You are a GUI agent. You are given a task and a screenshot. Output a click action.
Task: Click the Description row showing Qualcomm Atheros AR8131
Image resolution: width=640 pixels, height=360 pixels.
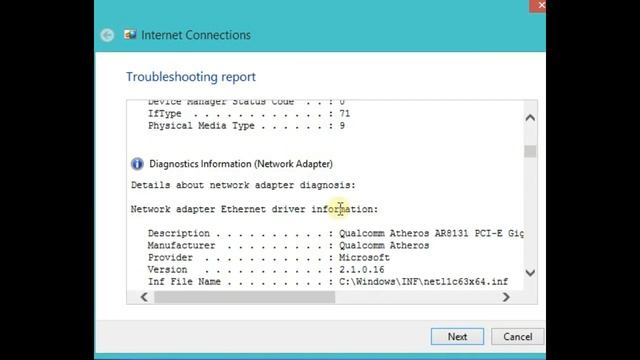336,233
